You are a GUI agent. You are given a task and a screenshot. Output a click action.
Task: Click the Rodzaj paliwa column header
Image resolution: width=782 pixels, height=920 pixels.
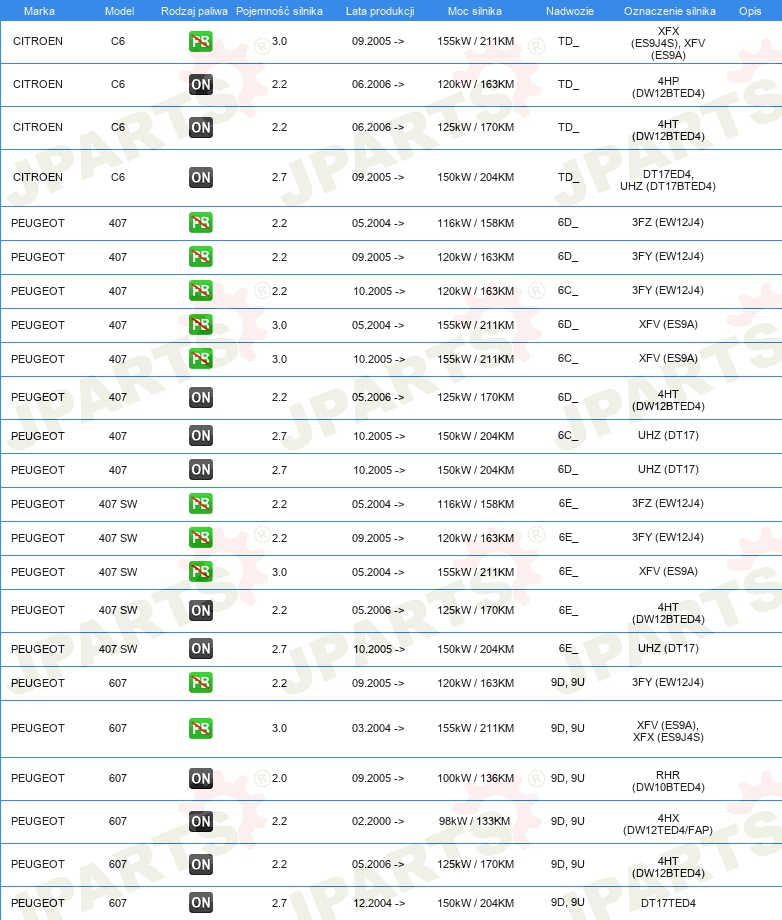click(x=194, y=11)
